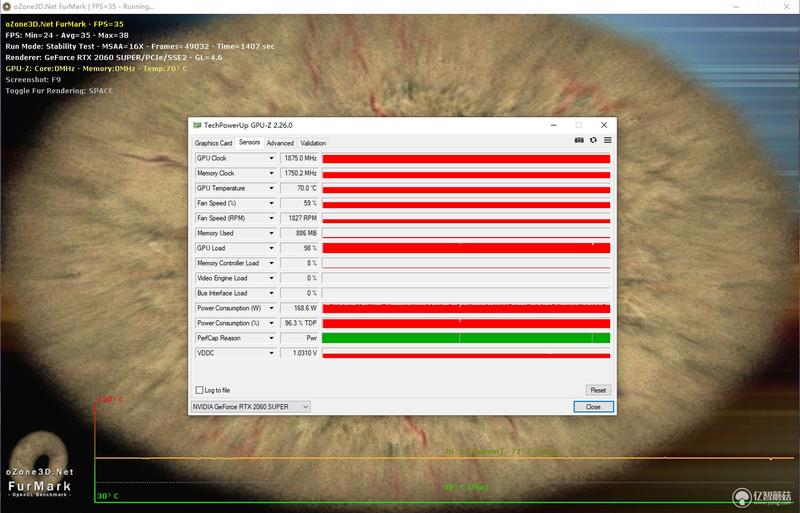Screen dimensions: 800x513
Task: Click the GPU-Z refresh icon
Action: [x=593, y=140]
